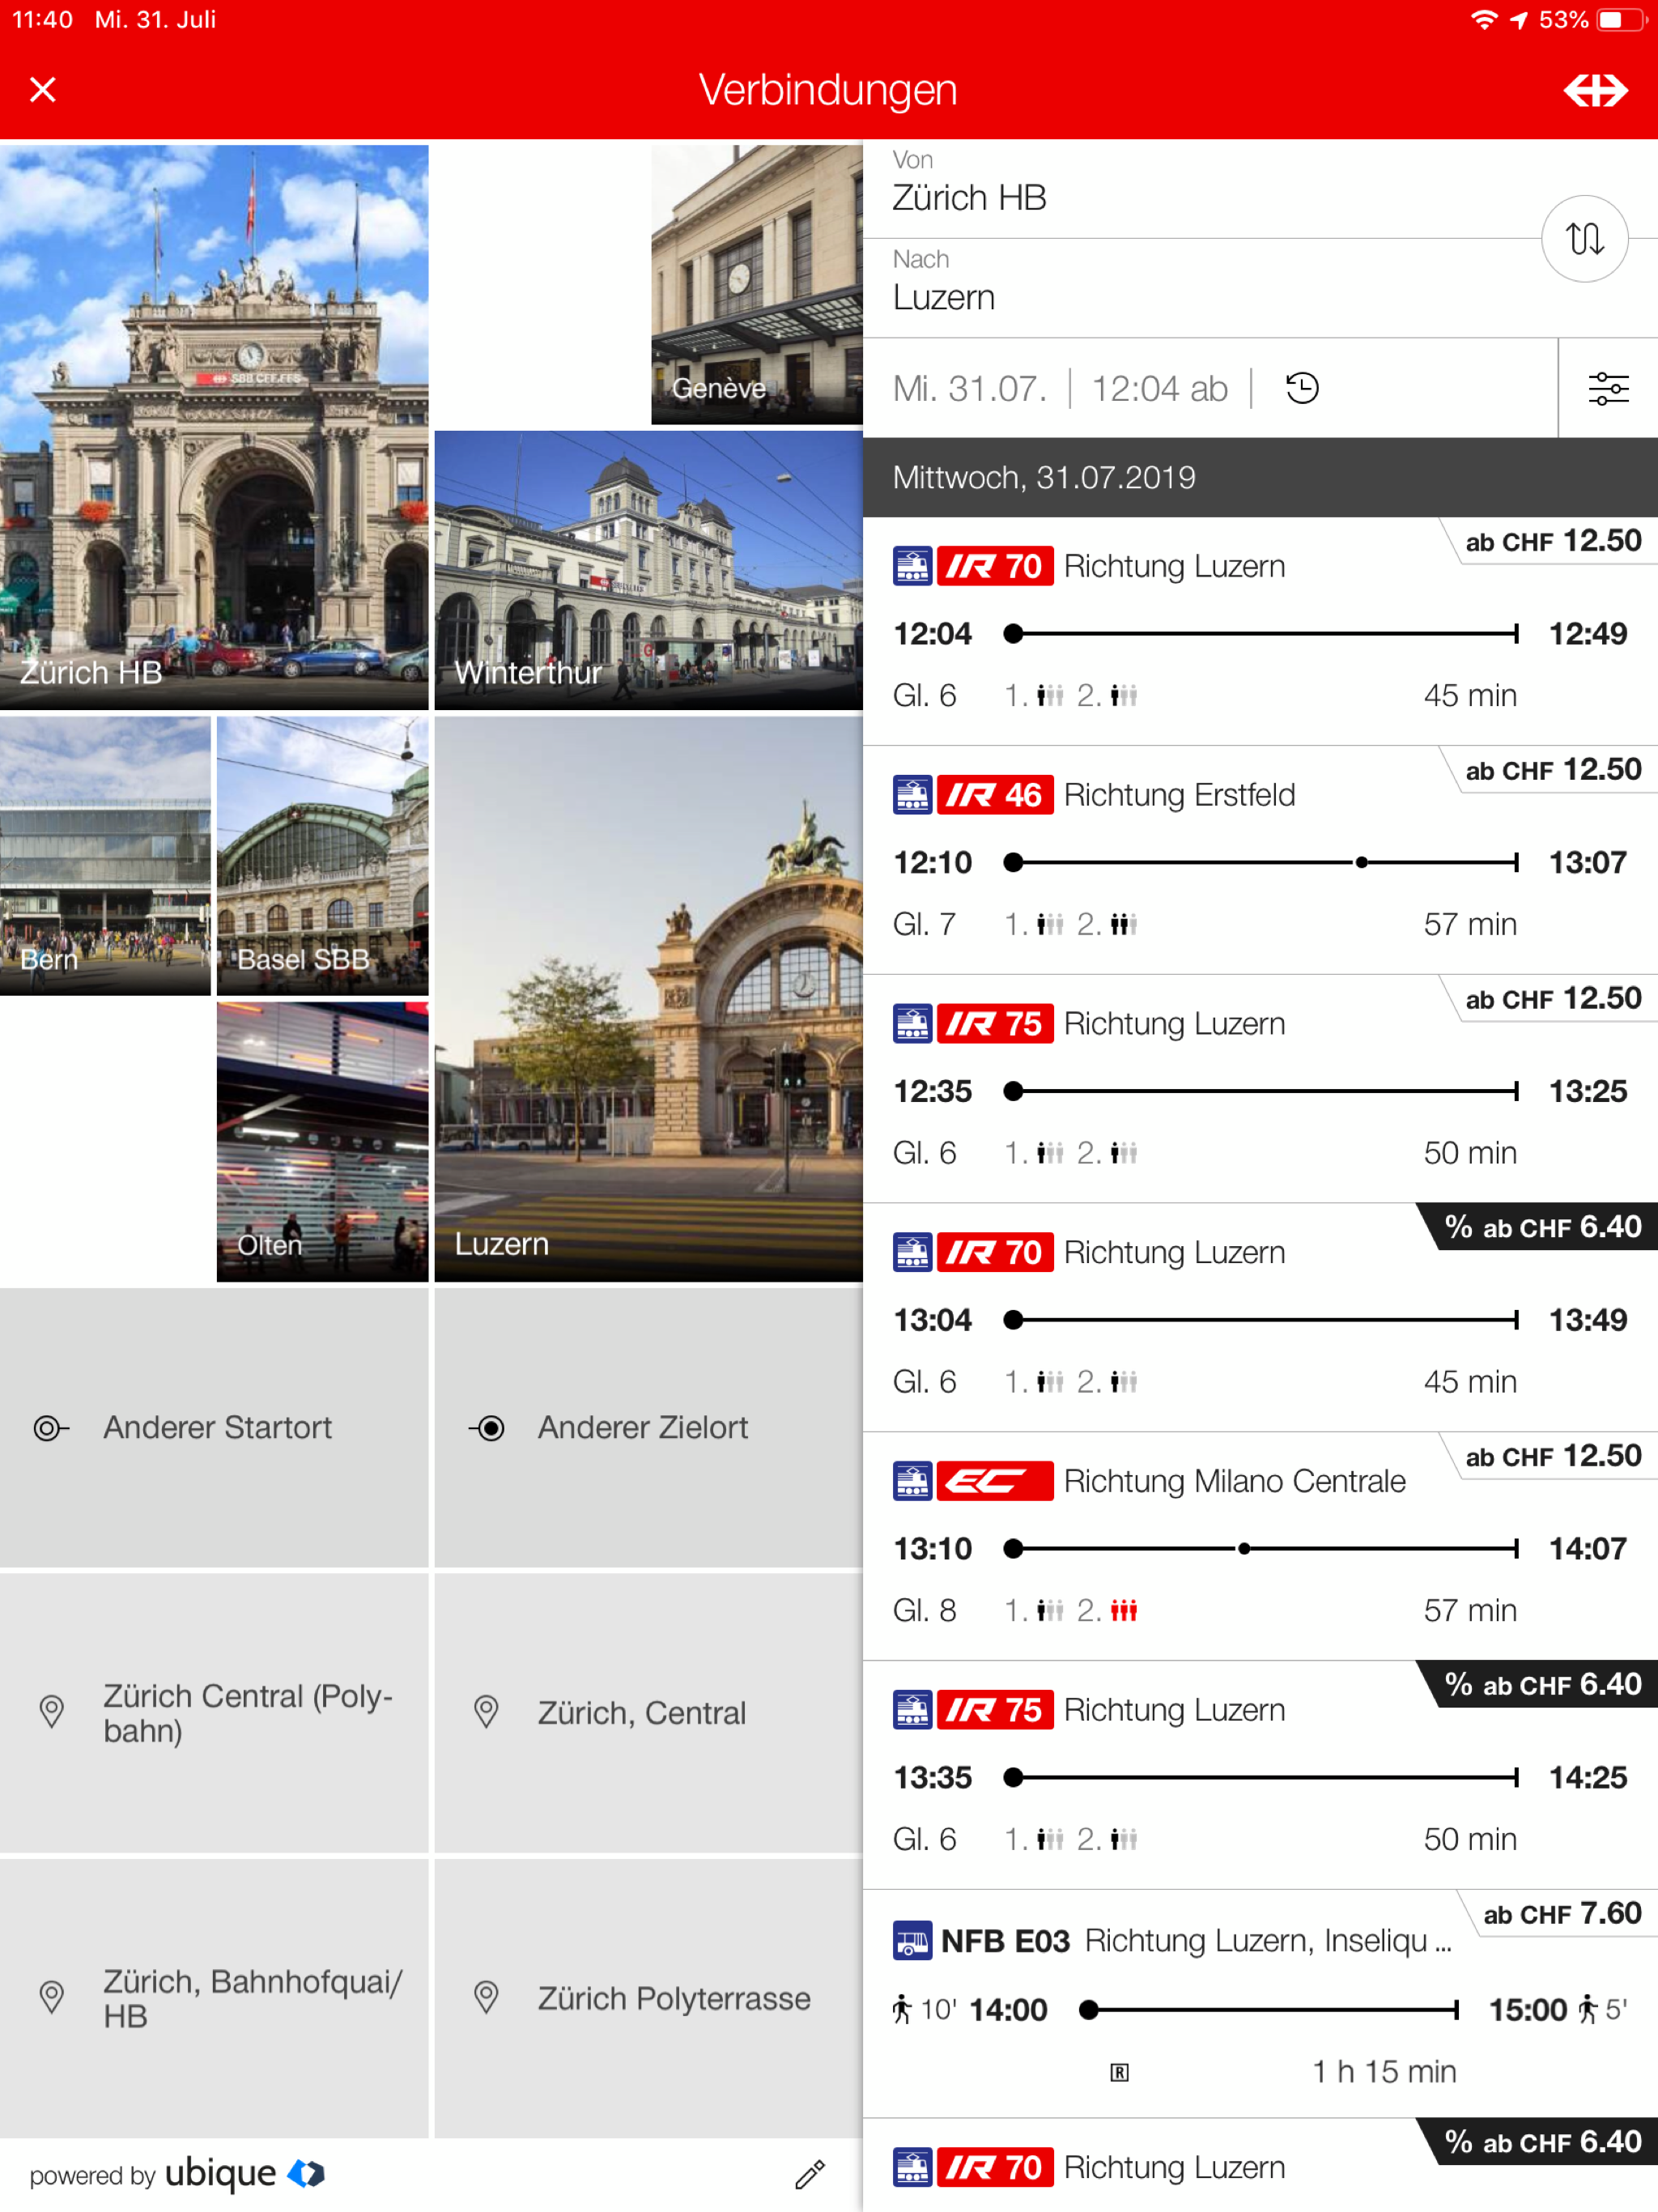
Task: Pick Winterthur station tile
Action: [648, 570]
